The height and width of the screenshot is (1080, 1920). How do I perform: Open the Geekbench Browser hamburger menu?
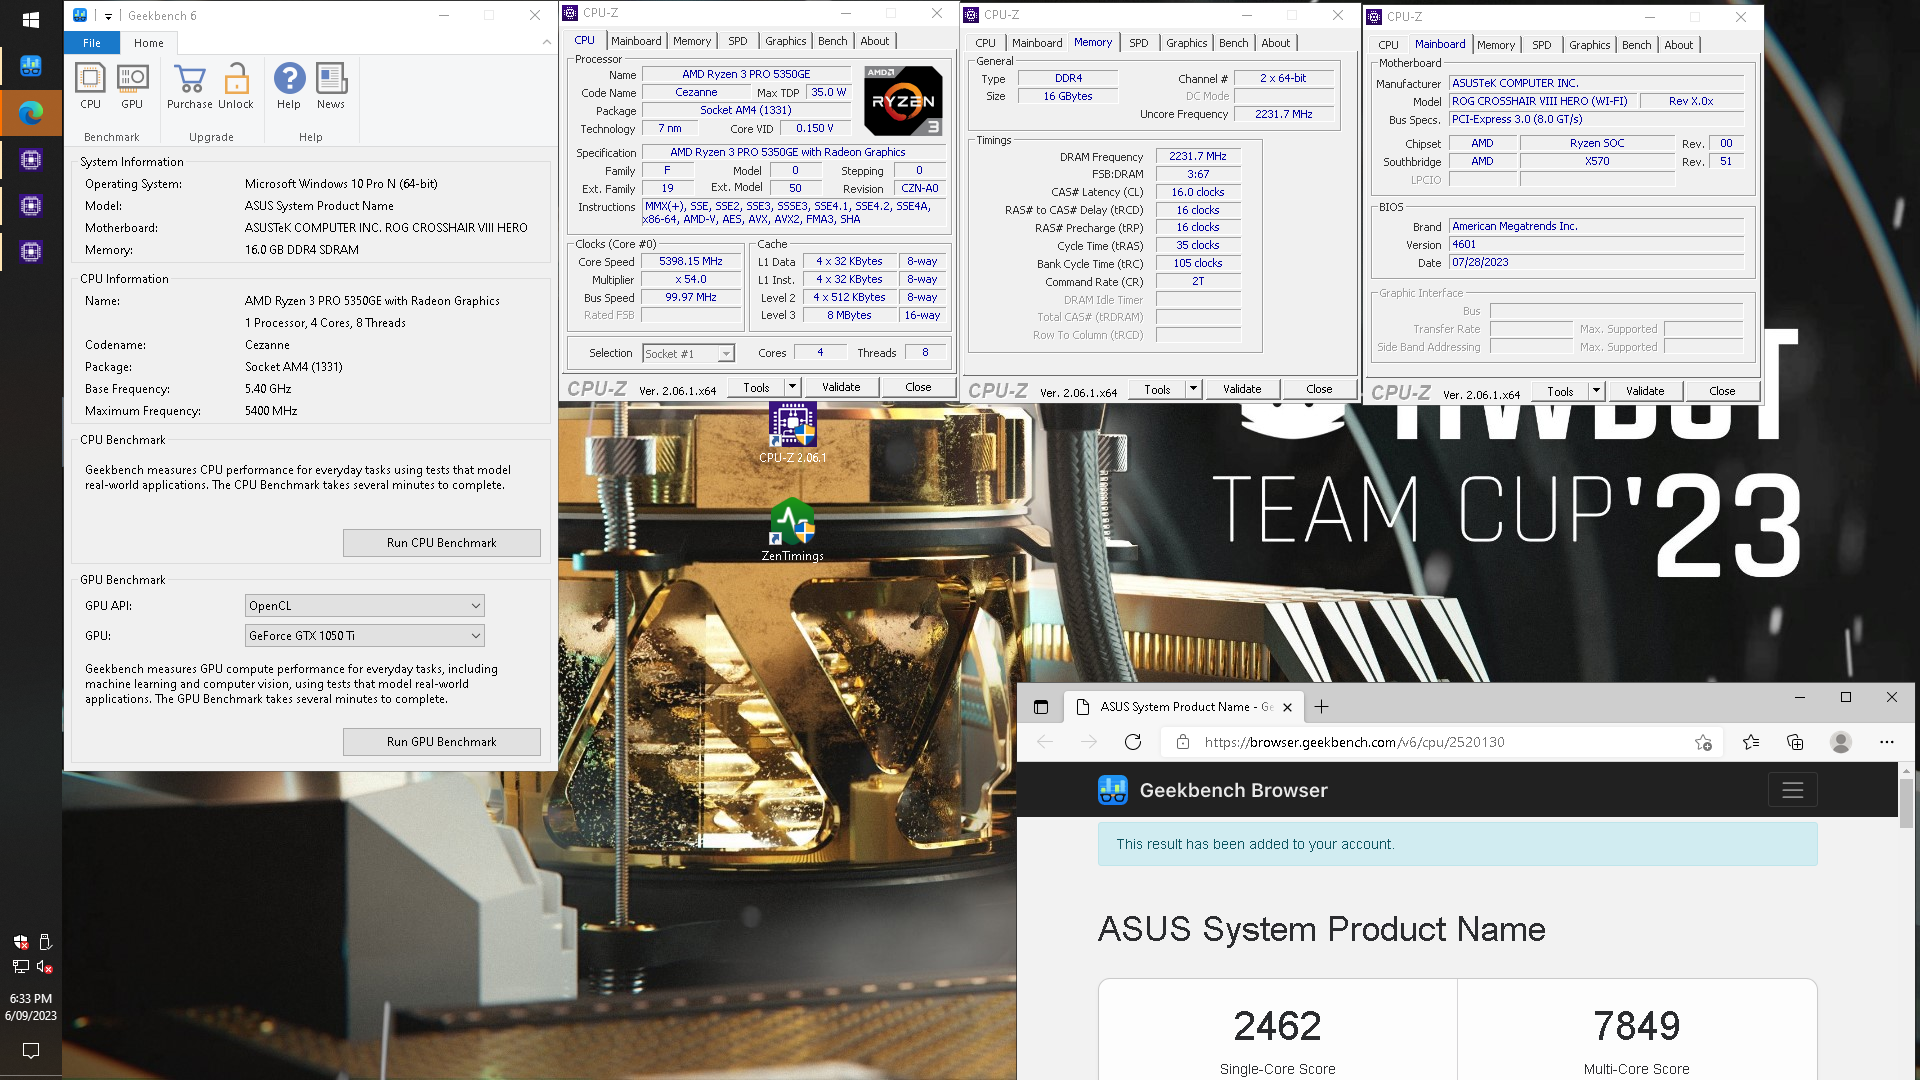coord(1792,790)
